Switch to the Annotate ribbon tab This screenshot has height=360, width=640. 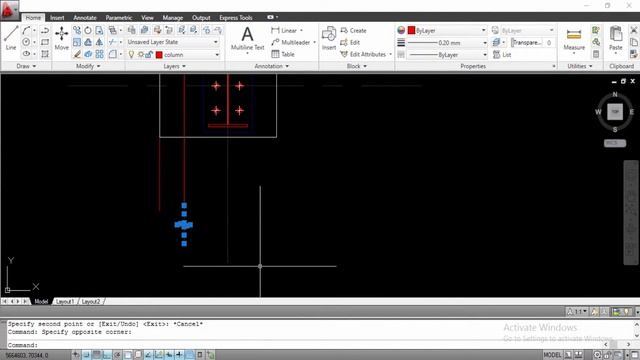pyautogui.click(x=85, y=18)
